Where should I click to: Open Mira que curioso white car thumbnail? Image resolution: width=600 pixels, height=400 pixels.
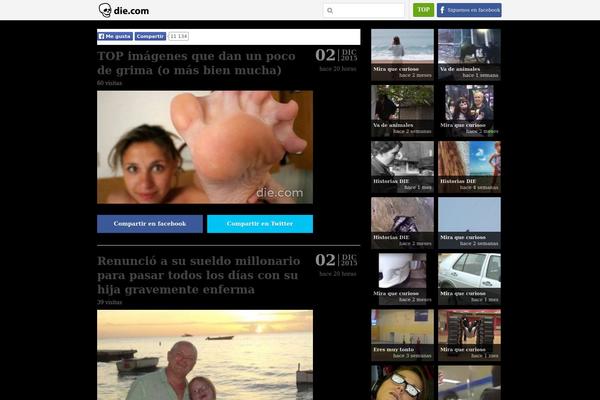[x=469, y=279]
